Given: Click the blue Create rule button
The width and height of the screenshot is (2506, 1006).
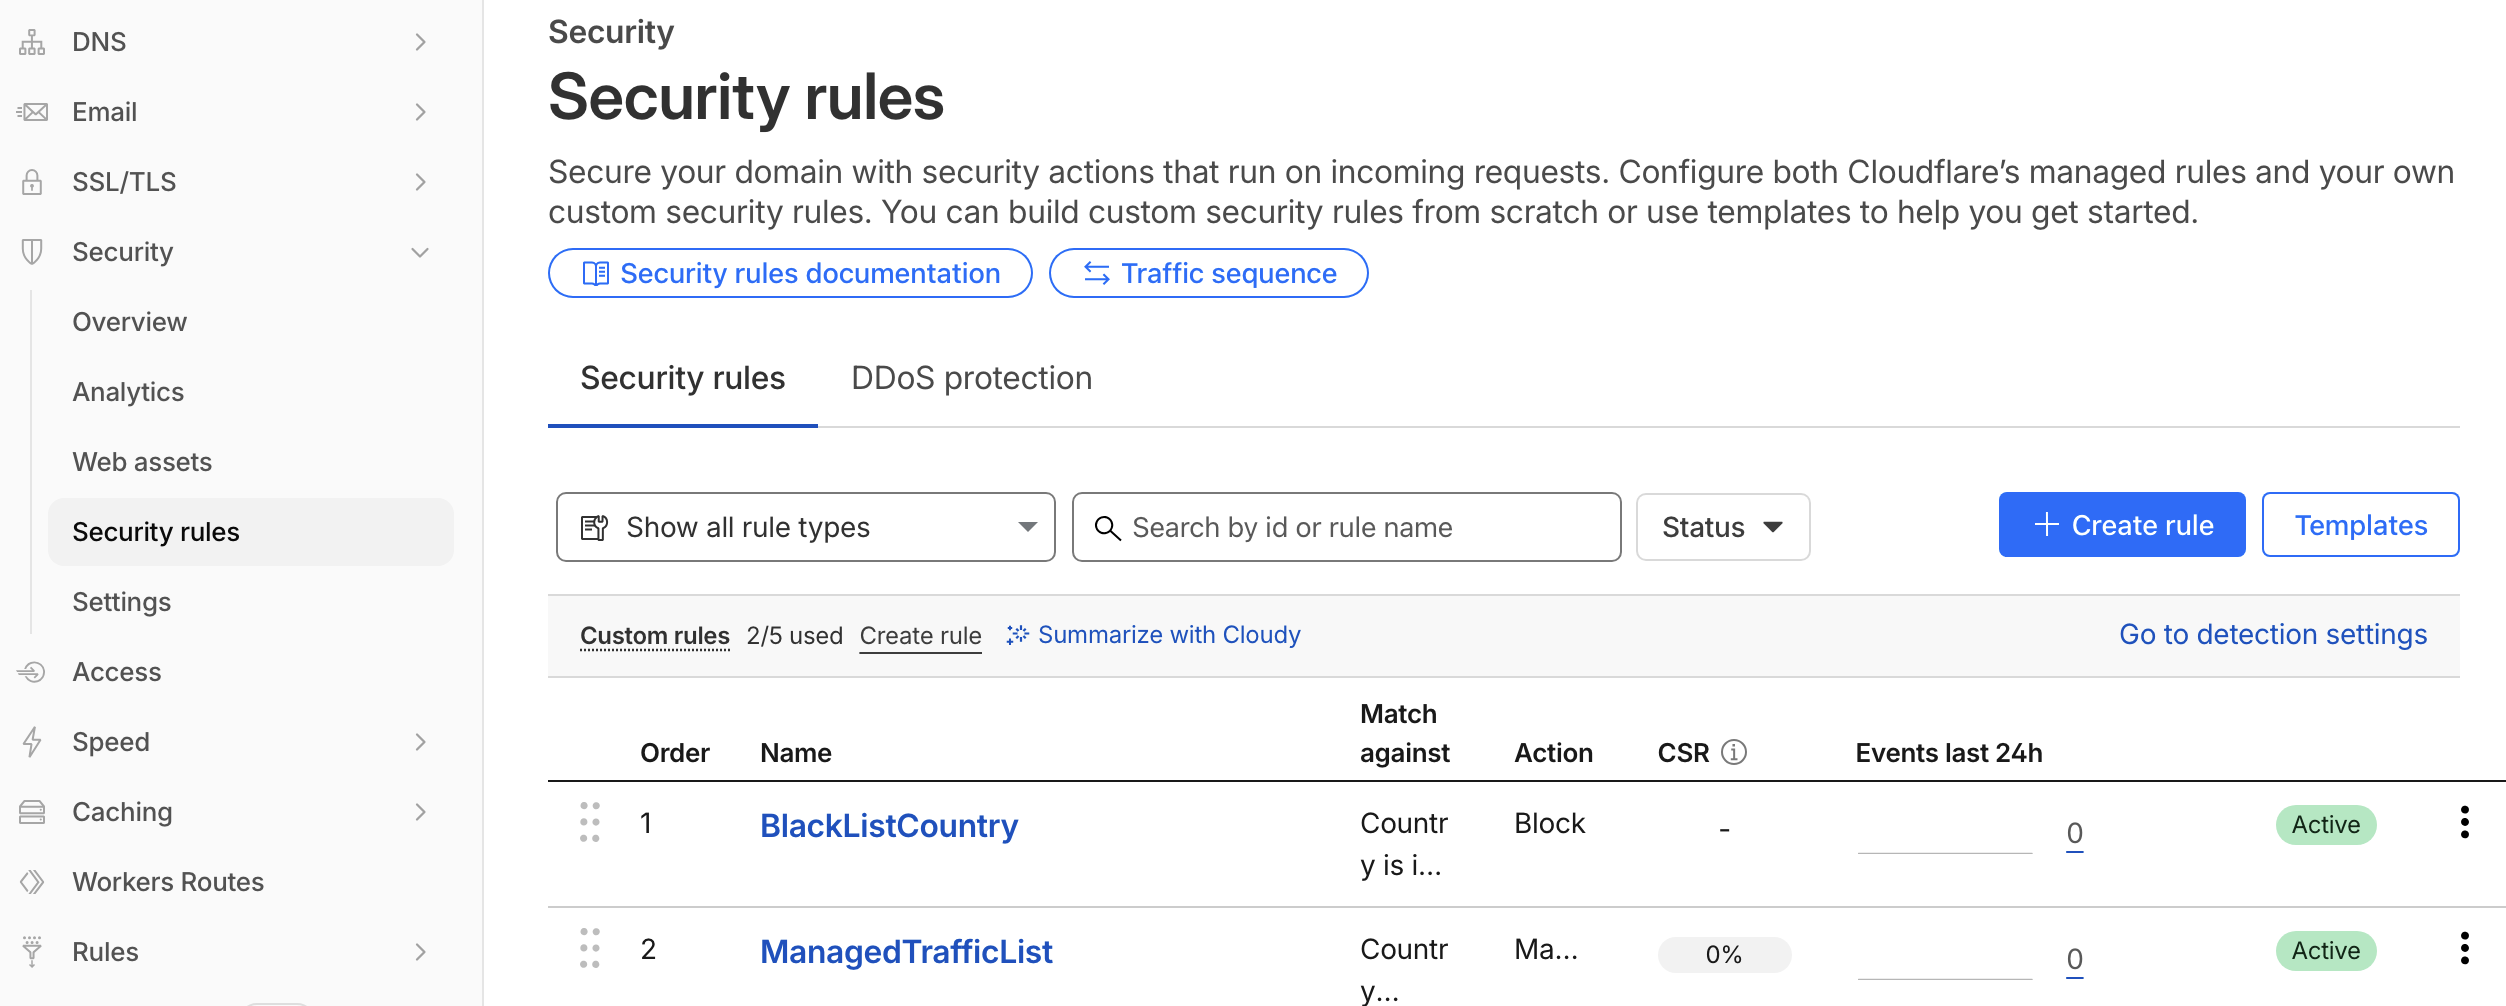Looking at the screenshot, I should click(2122, 525).
